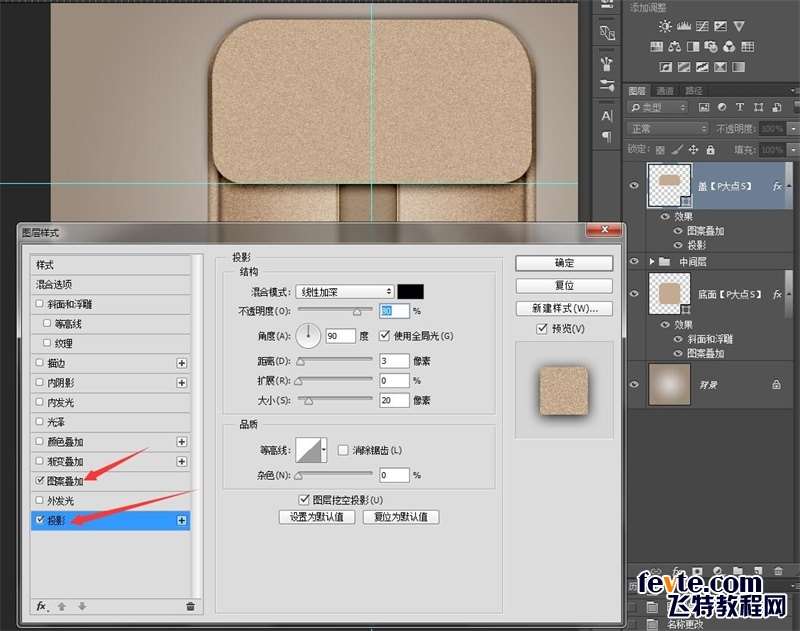Click the black shadow color swatch
The image size is (800, 631).
[x=410, y=291]
